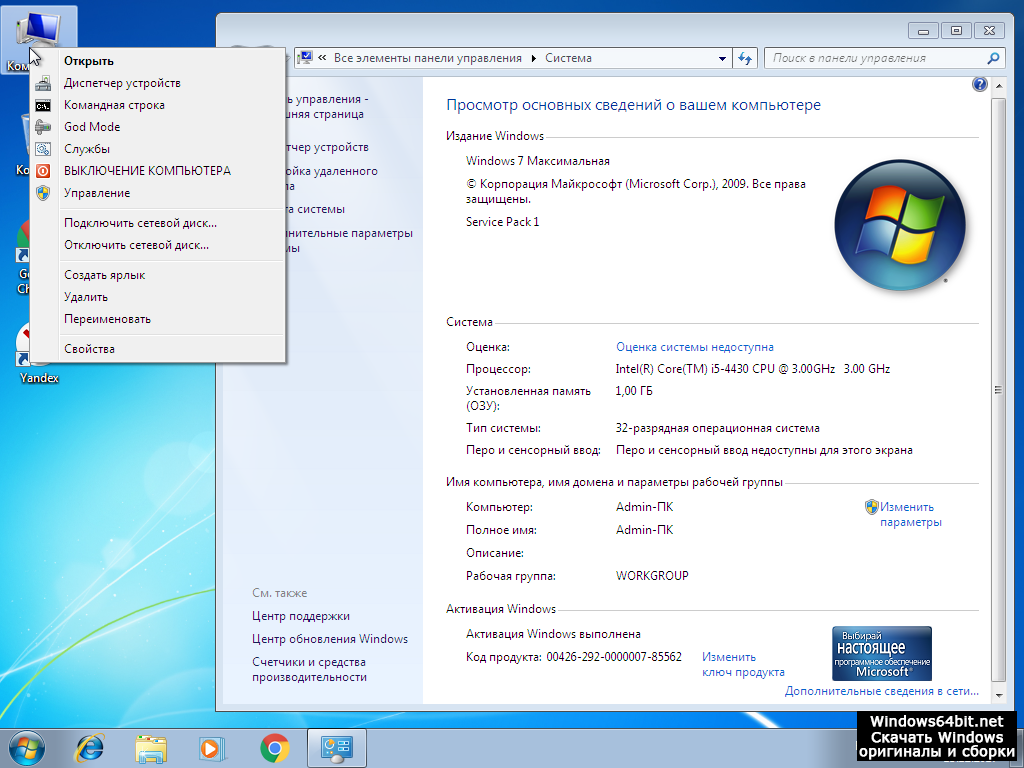The image size is (1024, 768).
Task: Select the Computer desktop icon
Action: click(x=39, y=39)
